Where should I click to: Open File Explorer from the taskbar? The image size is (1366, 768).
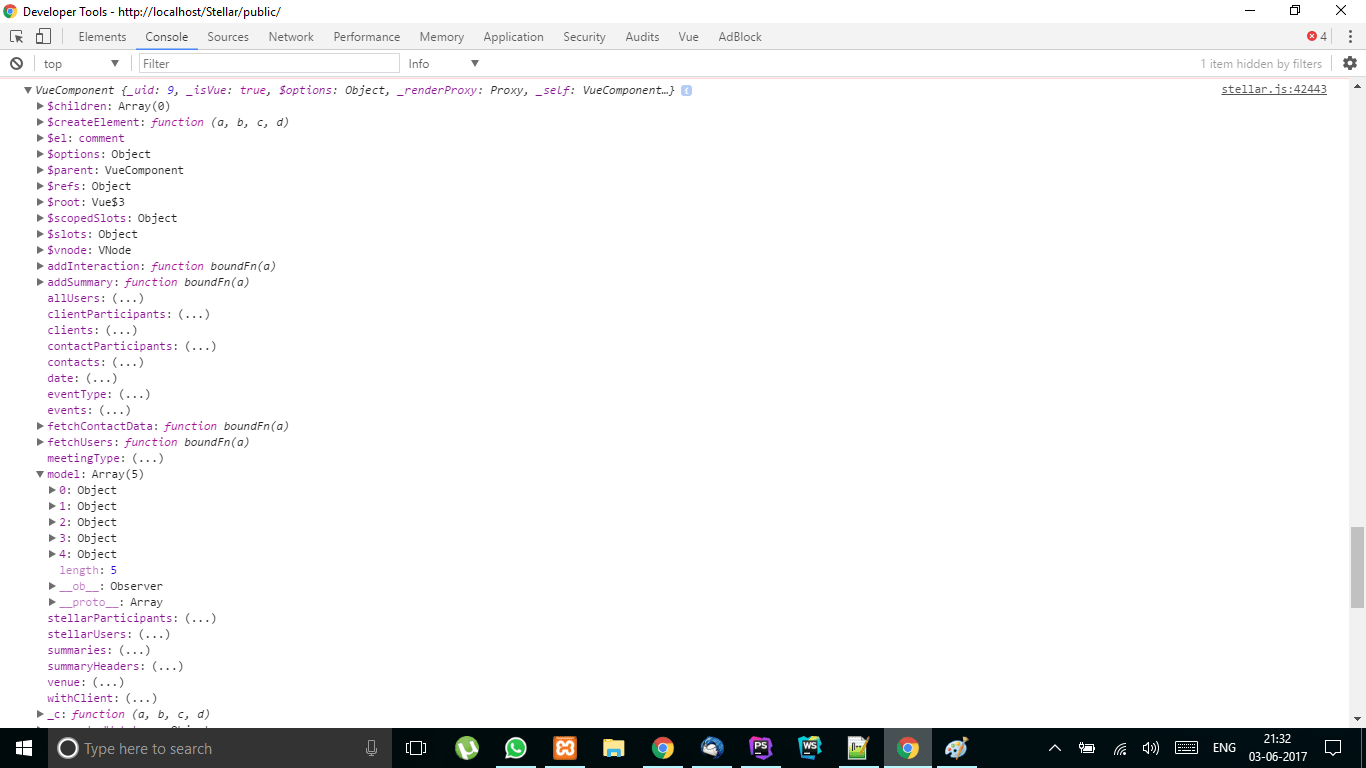point(614,748)
